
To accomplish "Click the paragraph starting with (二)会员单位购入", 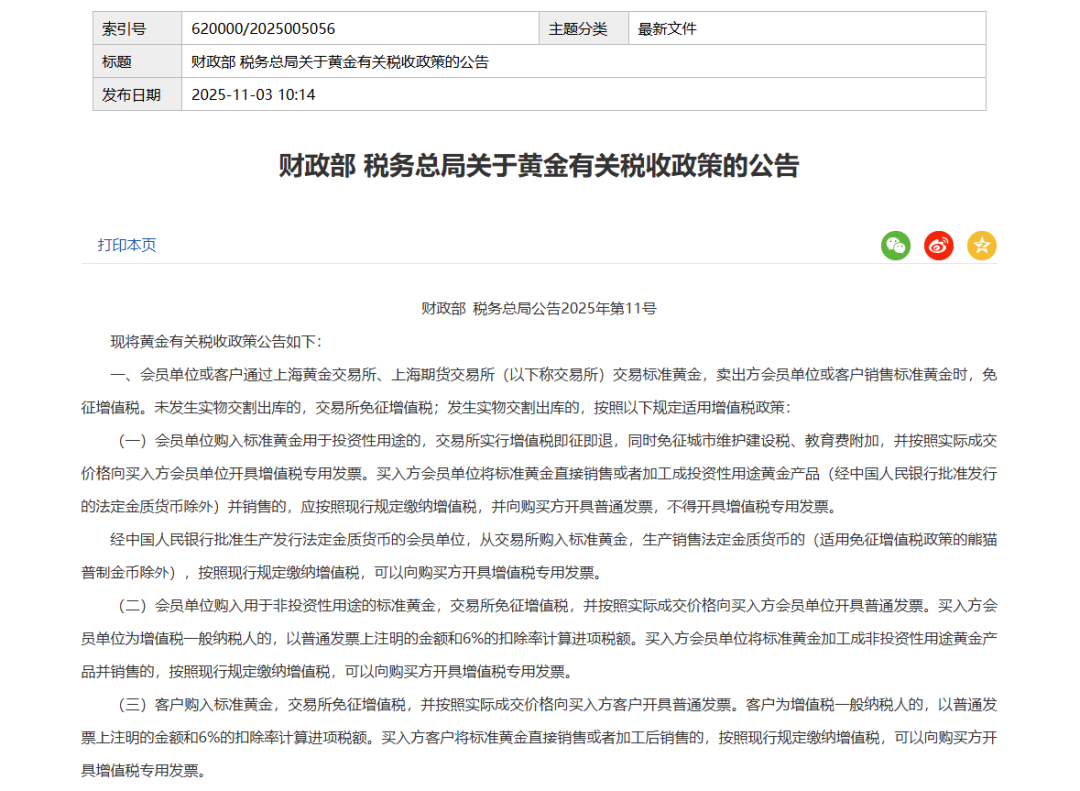I will [x=539, y=638].
